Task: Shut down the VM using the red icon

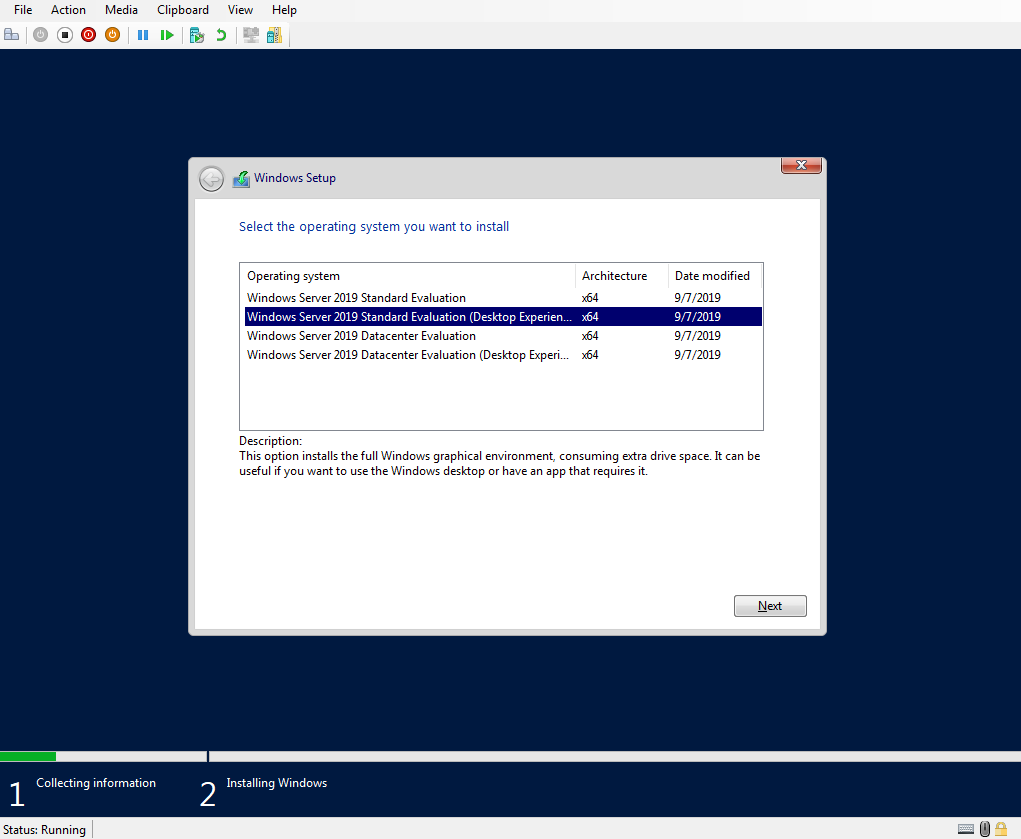Action: [x=89, y=35]
